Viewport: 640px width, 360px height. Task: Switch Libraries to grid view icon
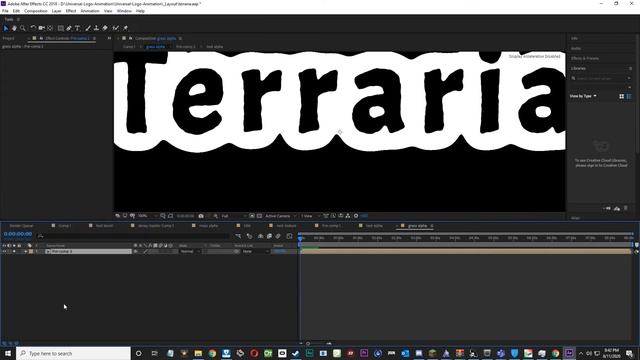click(622, 96)
